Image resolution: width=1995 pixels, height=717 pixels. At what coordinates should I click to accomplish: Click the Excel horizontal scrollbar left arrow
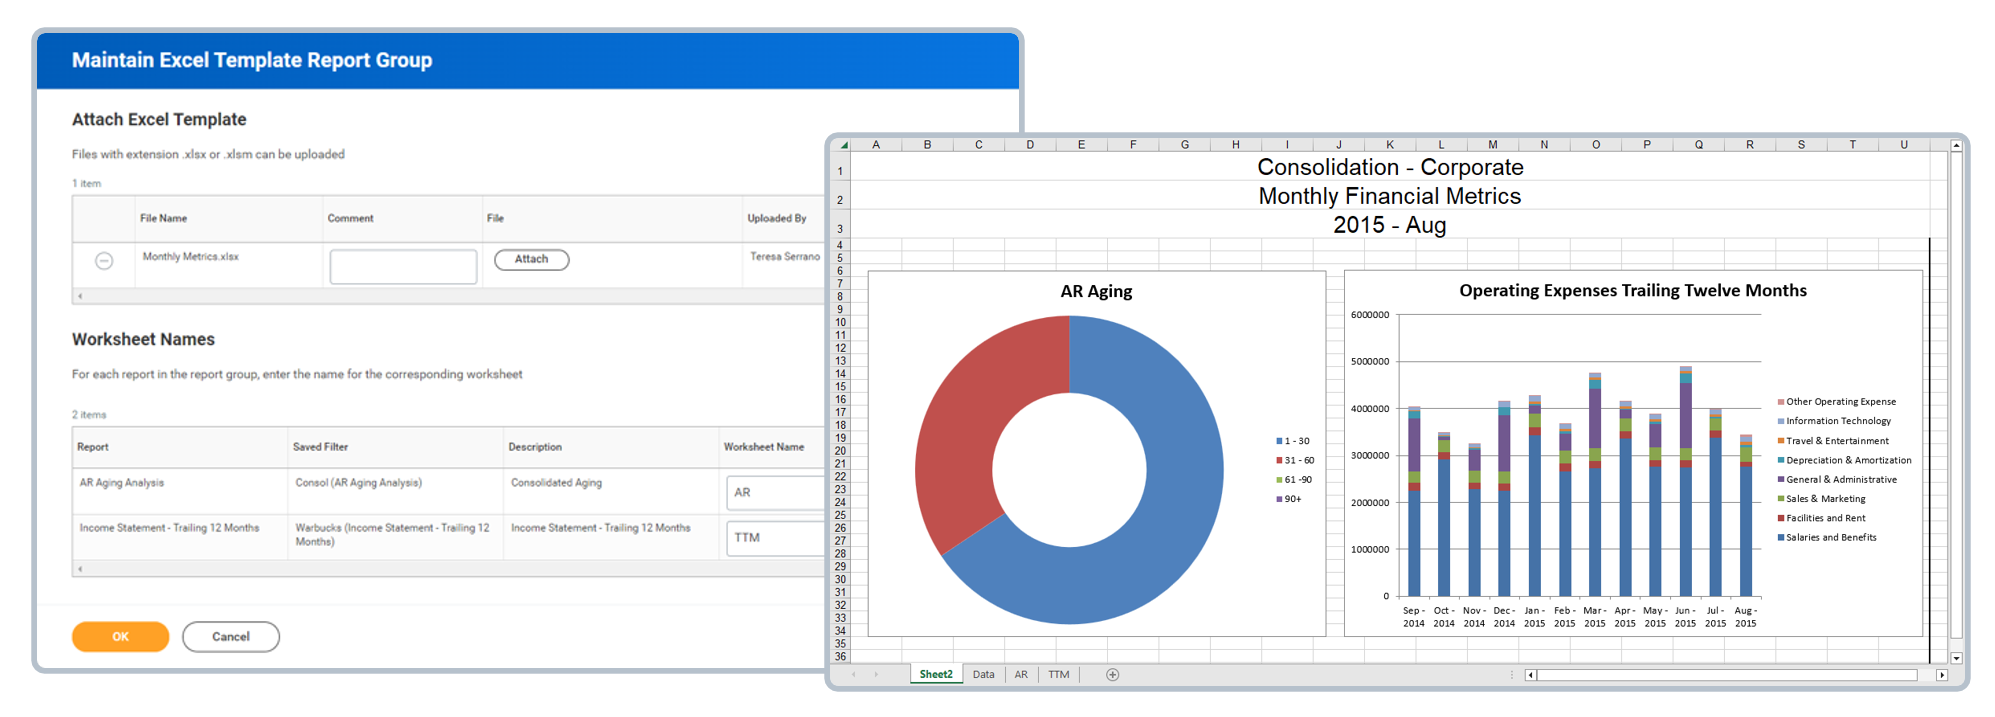(1530, 675)
